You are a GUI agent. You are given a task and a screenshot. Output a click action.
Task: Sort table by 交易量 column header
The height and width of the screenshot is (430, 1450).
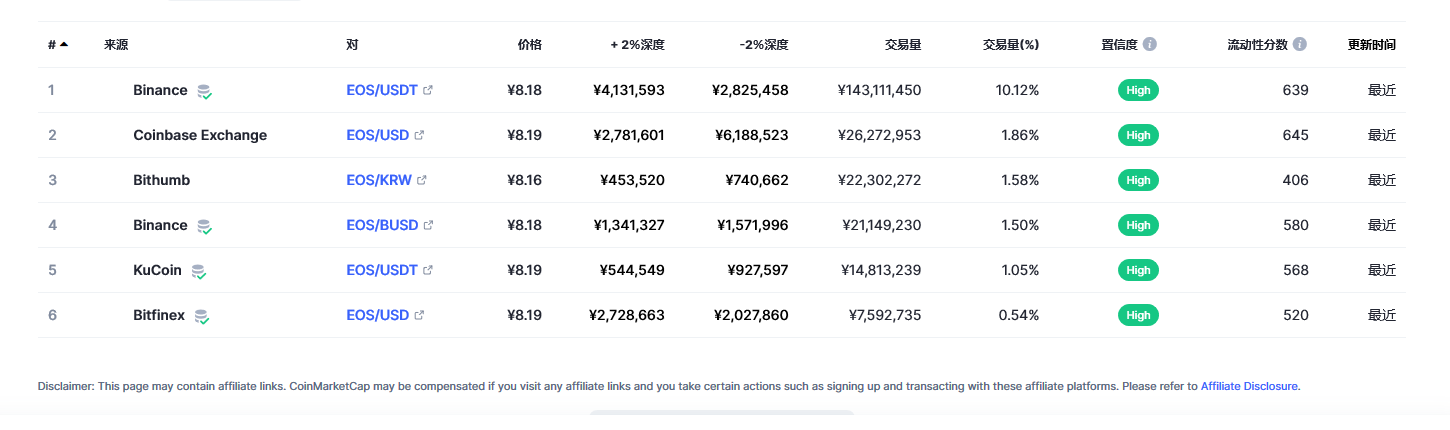tap(902, 45)
